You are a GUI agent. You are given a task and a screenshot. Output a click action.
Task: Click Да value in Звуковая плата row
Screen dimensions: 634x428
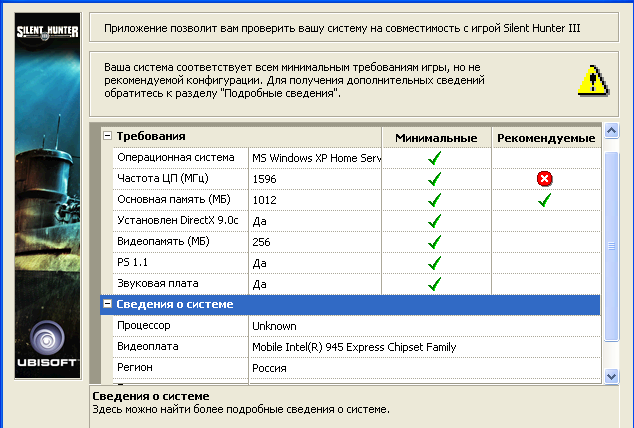pyautogui.click(x=259, y=285)
